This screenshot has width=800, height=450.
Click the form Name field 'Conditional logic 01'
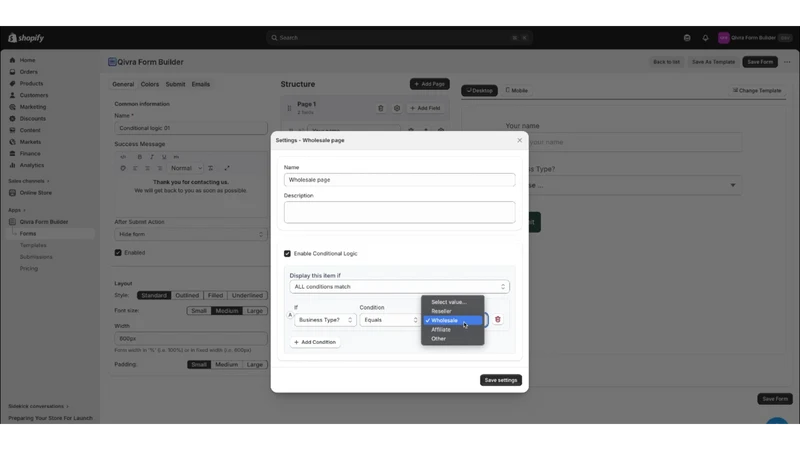pyautogui.click(x=191, y=128)
